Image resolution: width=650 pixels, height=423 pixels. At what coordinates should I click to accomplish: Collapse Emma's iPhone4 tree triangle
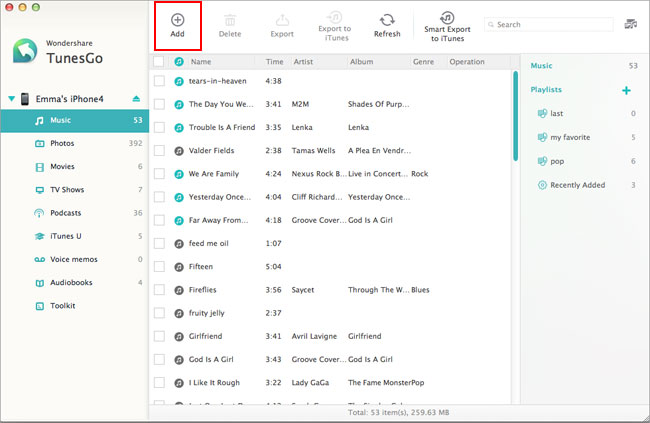[12, 99]
